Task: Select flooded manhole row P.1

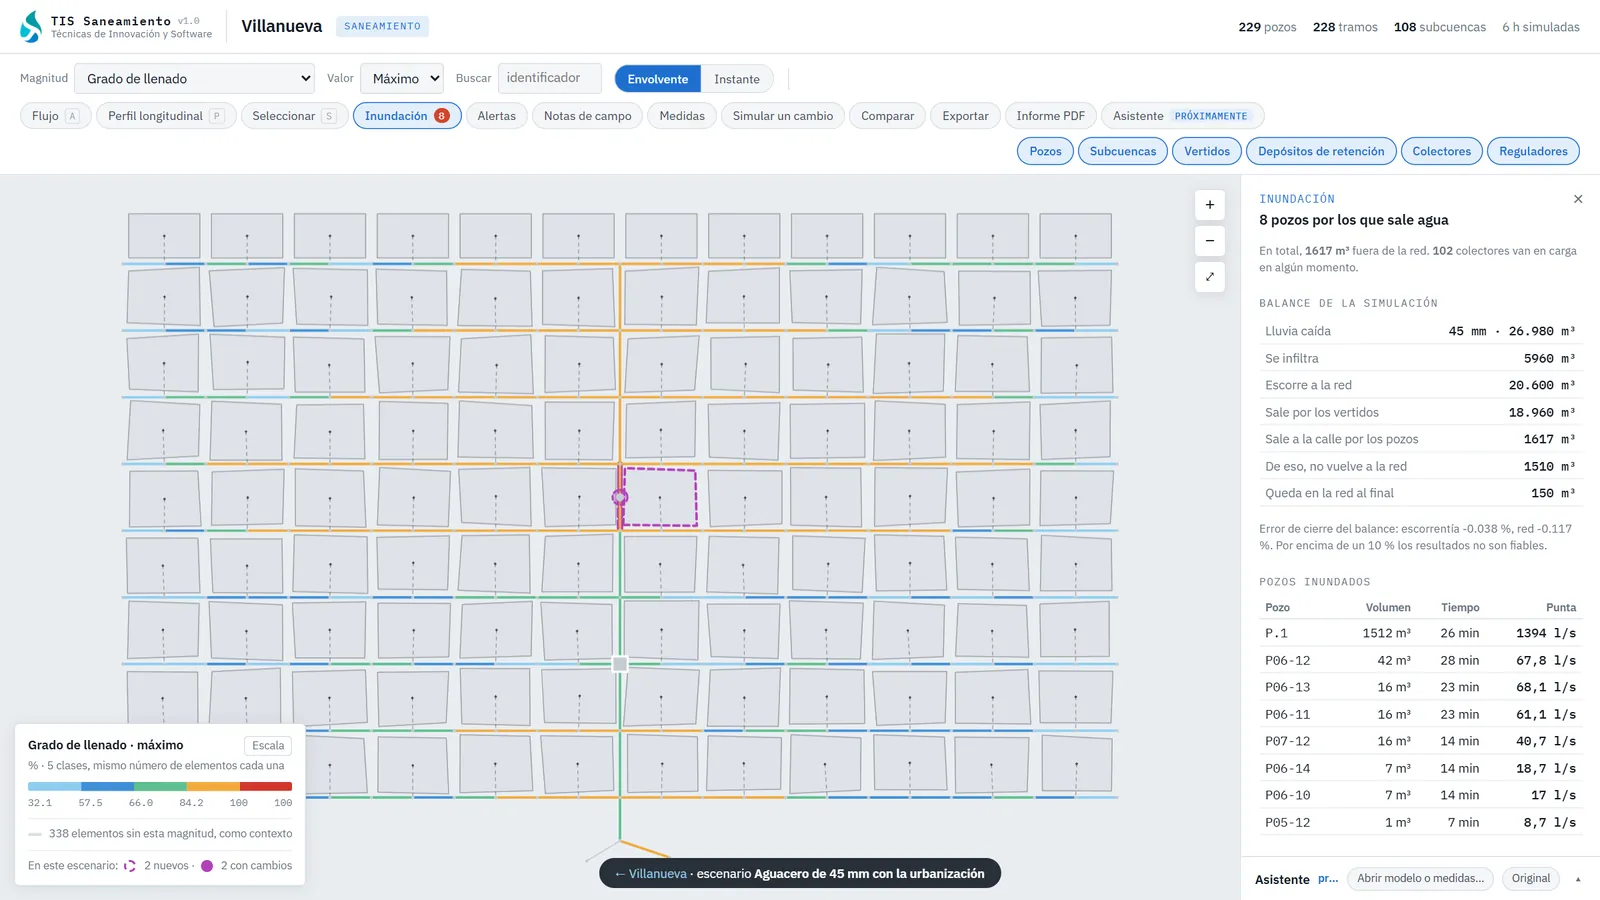Action: click(1420, 633)
